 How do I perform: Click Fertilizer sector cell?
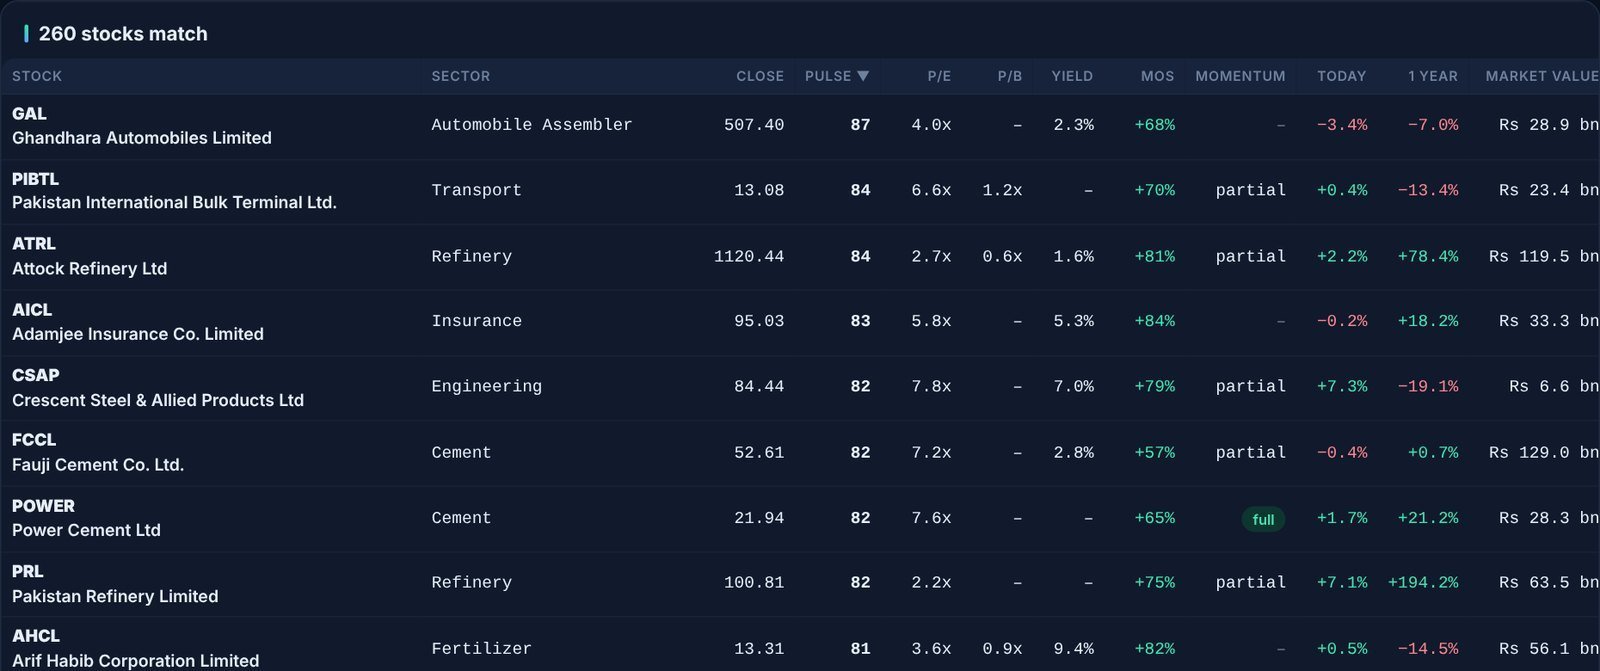[481, 648]
